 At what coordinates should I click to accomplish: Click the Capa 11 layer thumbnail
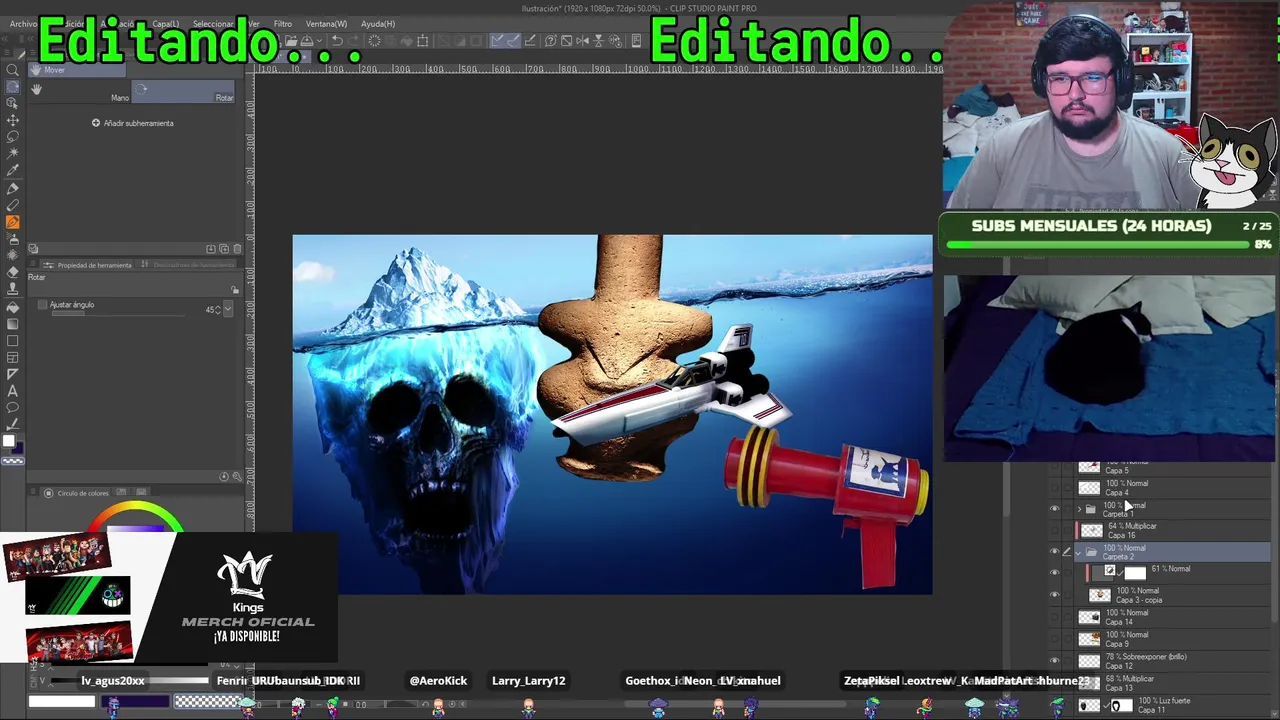pos(1090,705)
